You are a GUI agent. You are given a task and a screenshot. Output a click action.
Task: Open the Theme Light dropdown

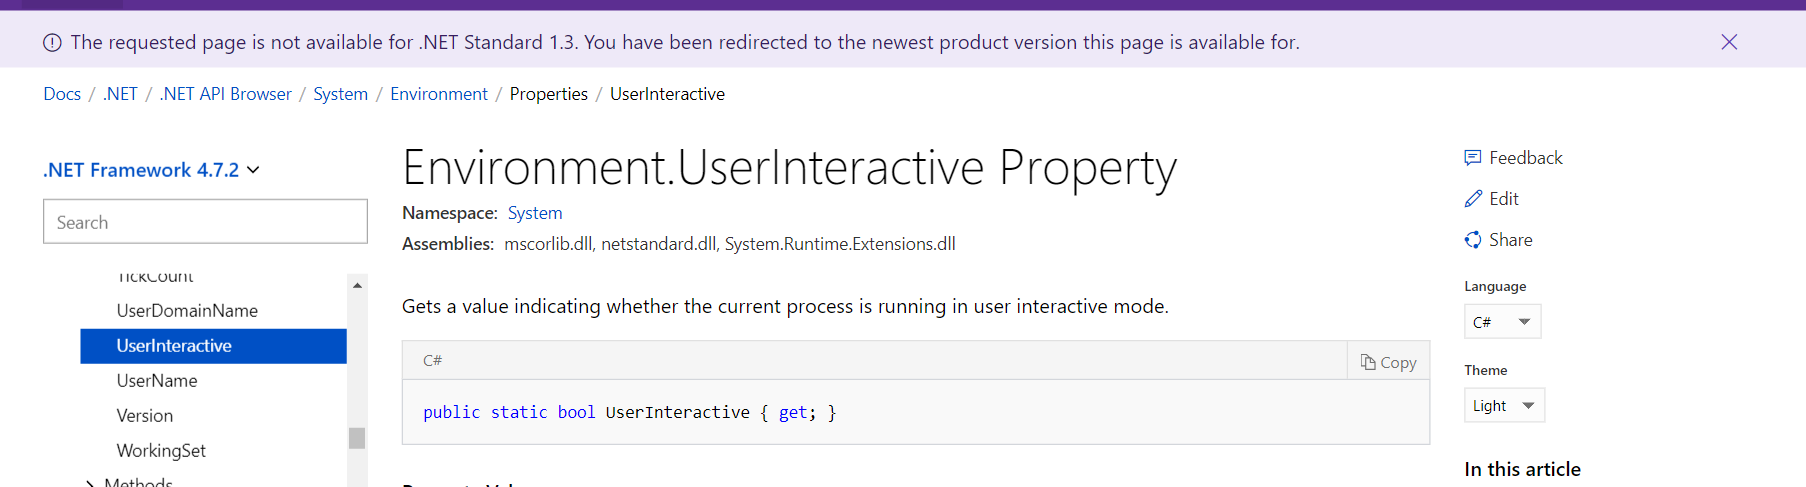[x=1504, y=406]
